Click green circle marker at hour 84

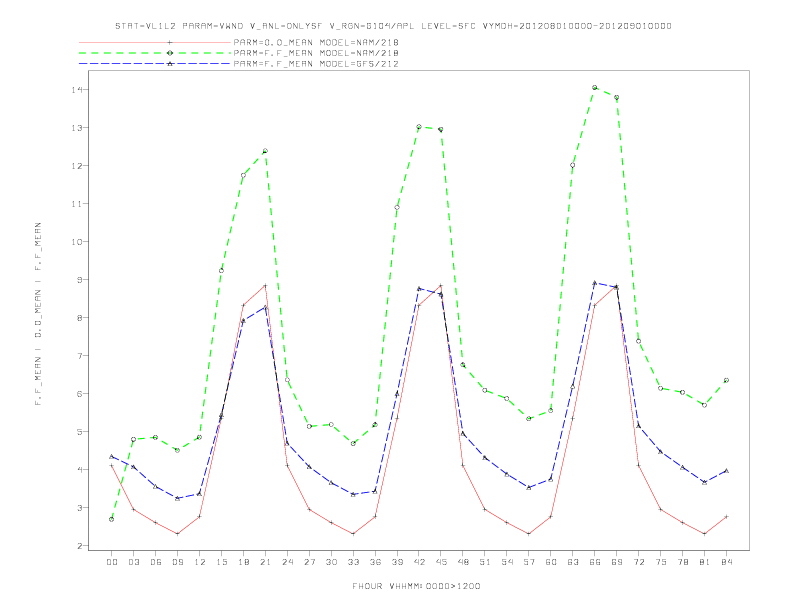click(726, 380)
